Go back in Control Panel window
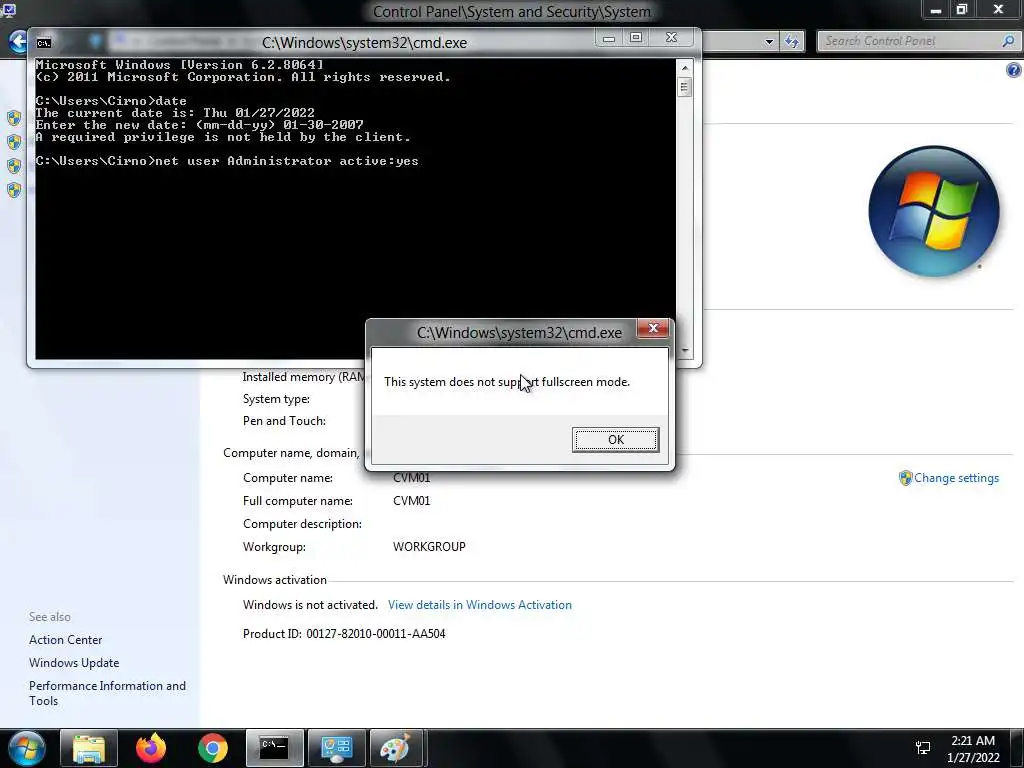 pyautogui.click(x=18, y=41)
